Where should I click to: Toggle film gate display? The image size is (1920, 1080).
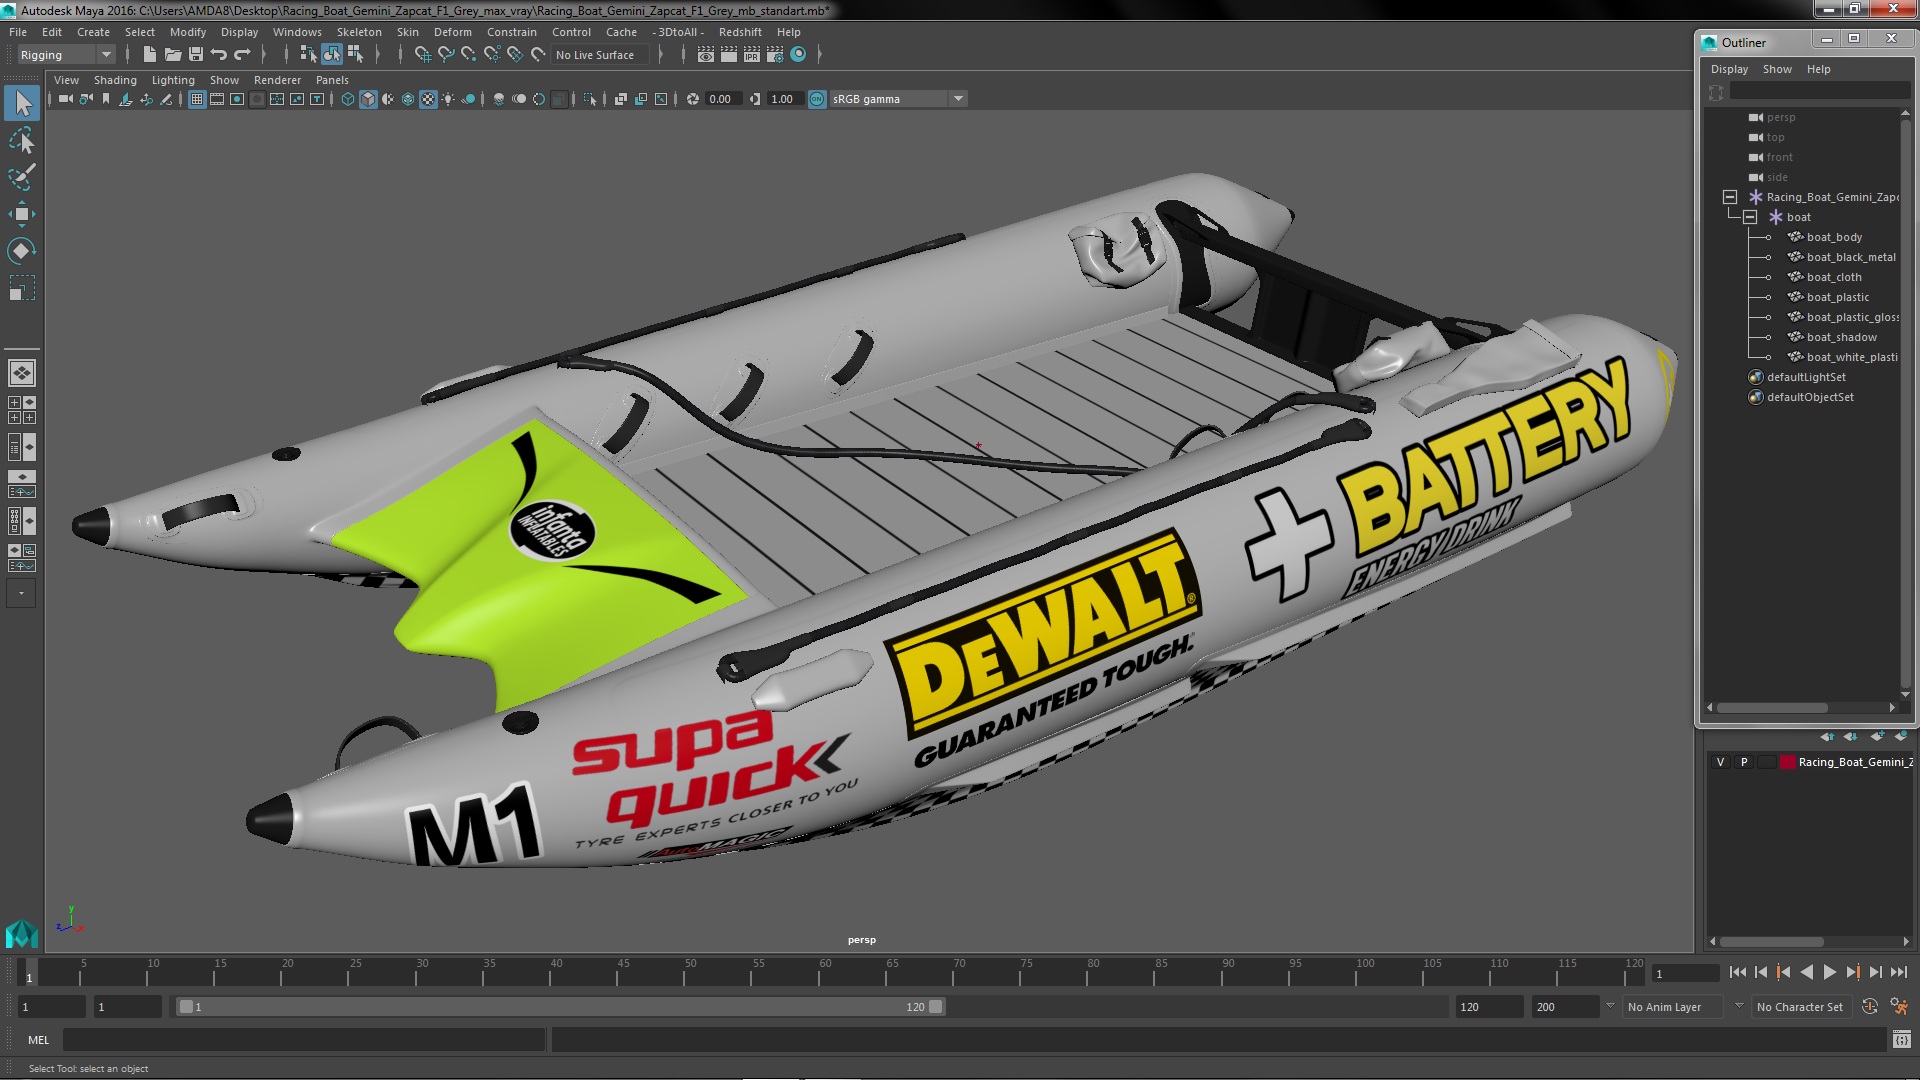[216, 99]
